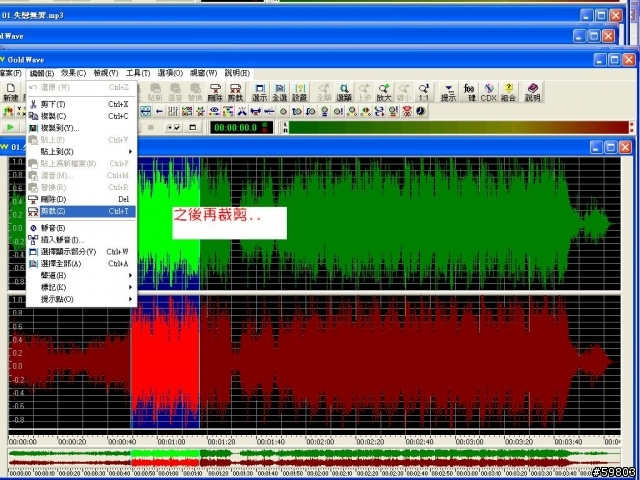Viewport: 640px width, 480px height.
Task: Click the Help (說明) book icon
Action: point(532,92)
